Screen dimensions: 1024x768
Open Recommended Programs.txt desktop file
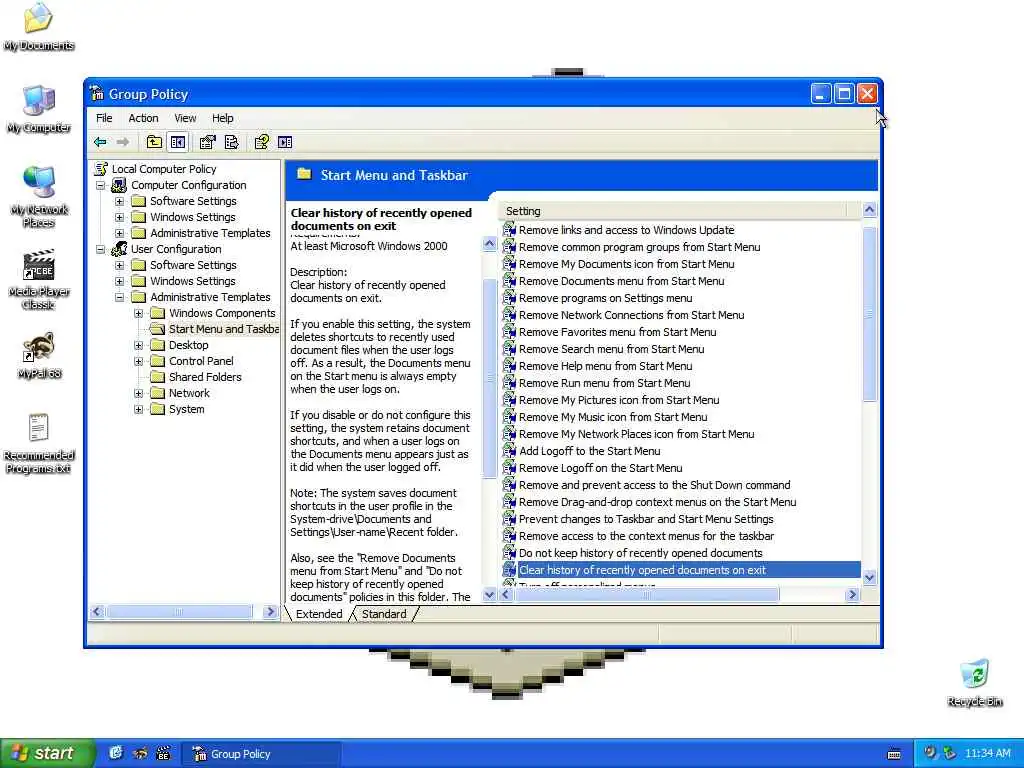(39, 444)
